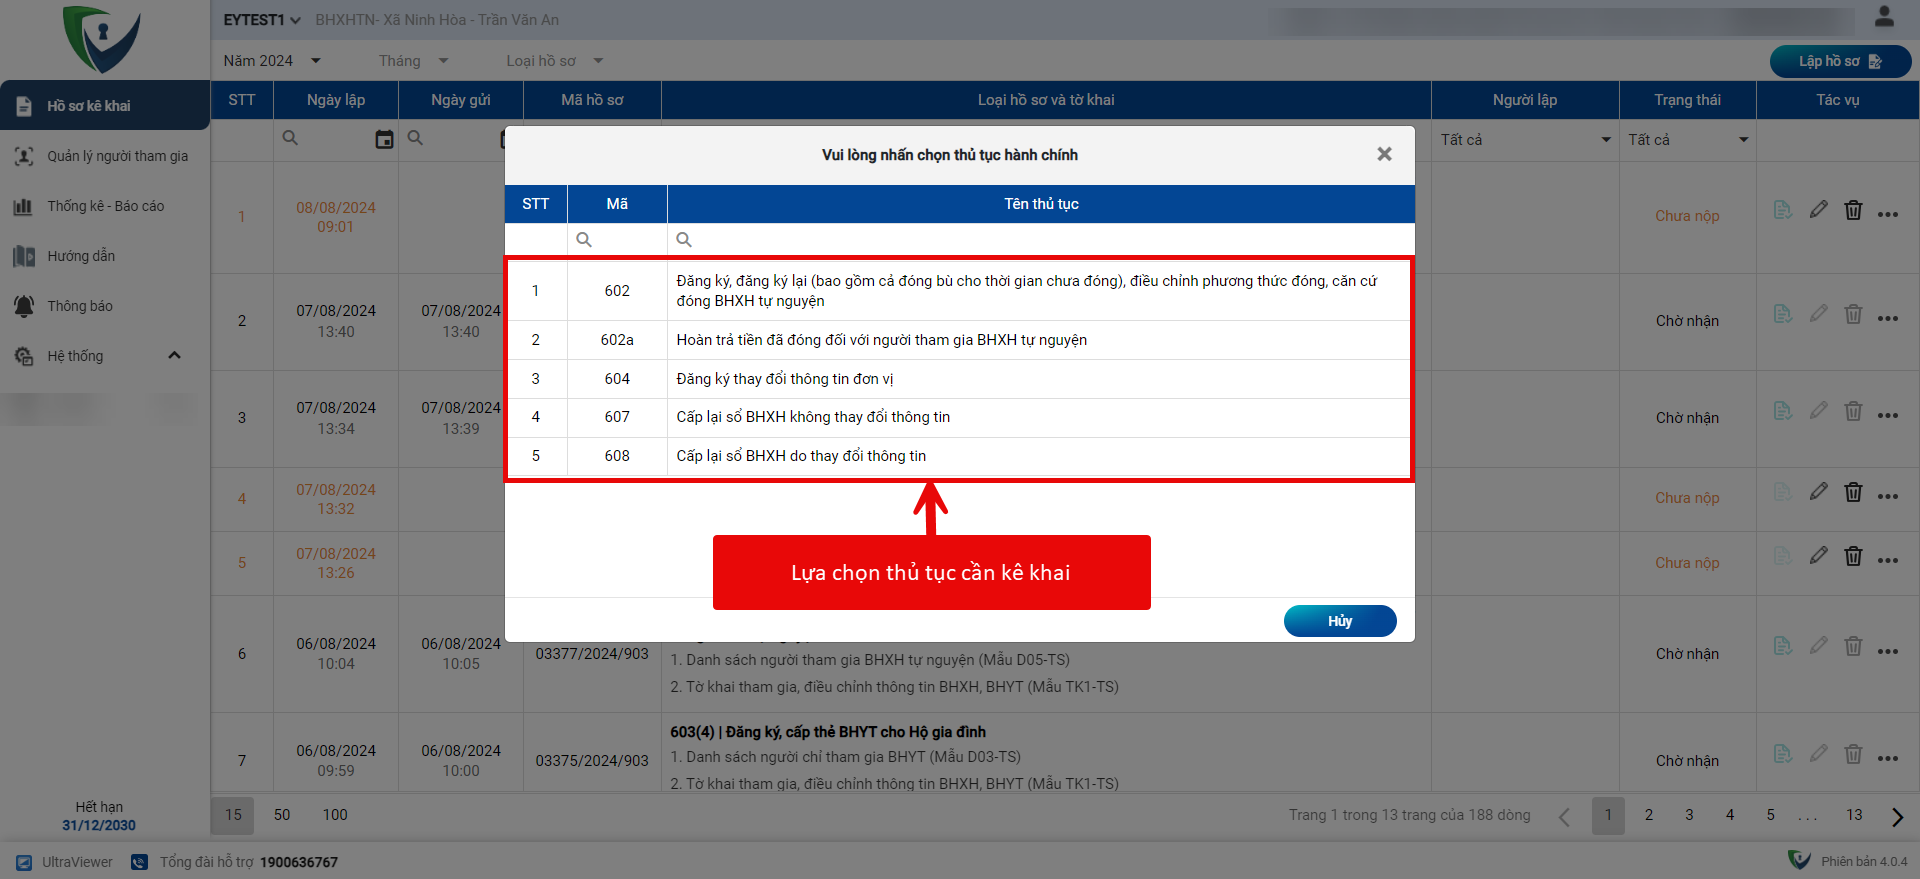Click the Thông báo bell icon
Screen dimensions: 1920x879
click(24, 306)
